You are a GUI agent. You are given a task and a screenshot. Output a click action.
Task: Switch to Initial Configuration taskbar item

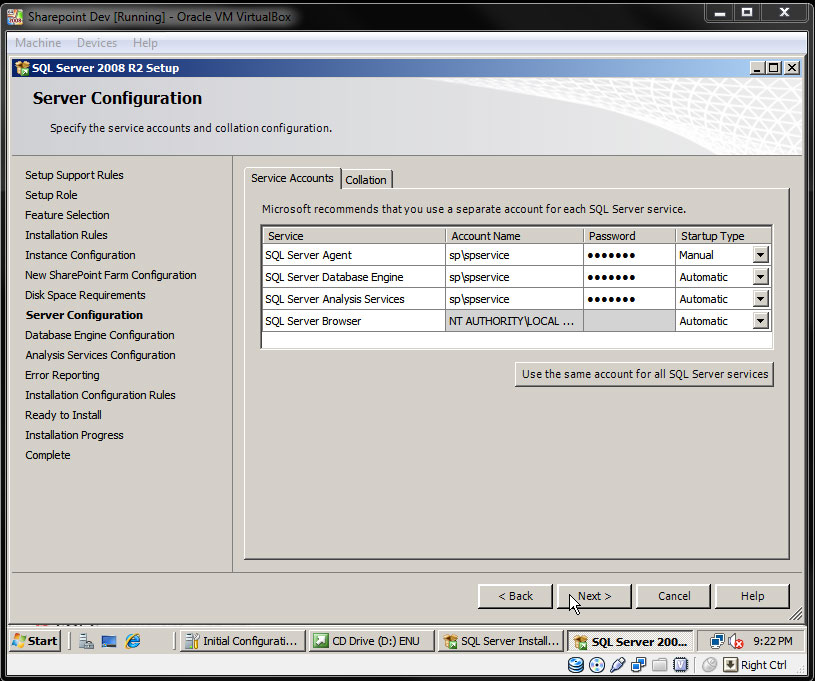(242, 641)
